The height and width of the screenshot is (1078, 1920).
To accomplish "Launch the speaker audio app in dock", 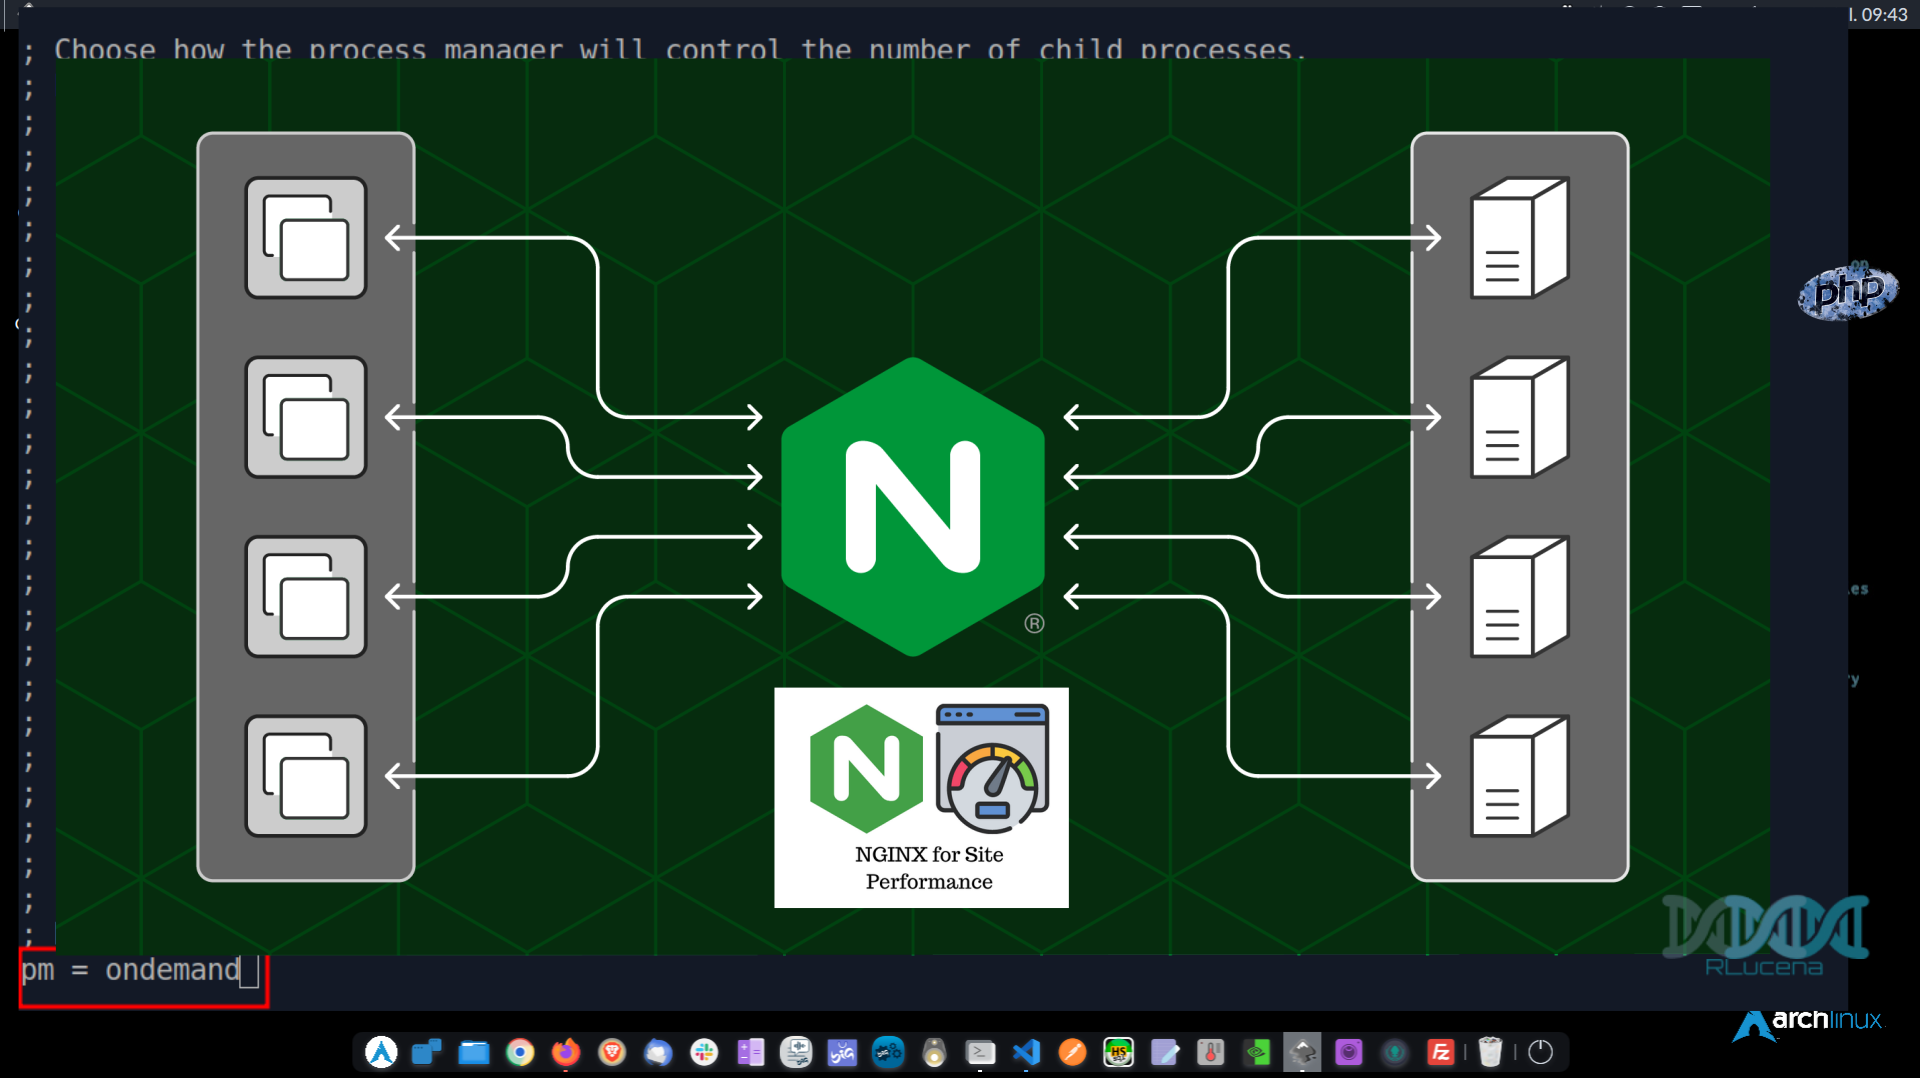I will (934, 1052).
